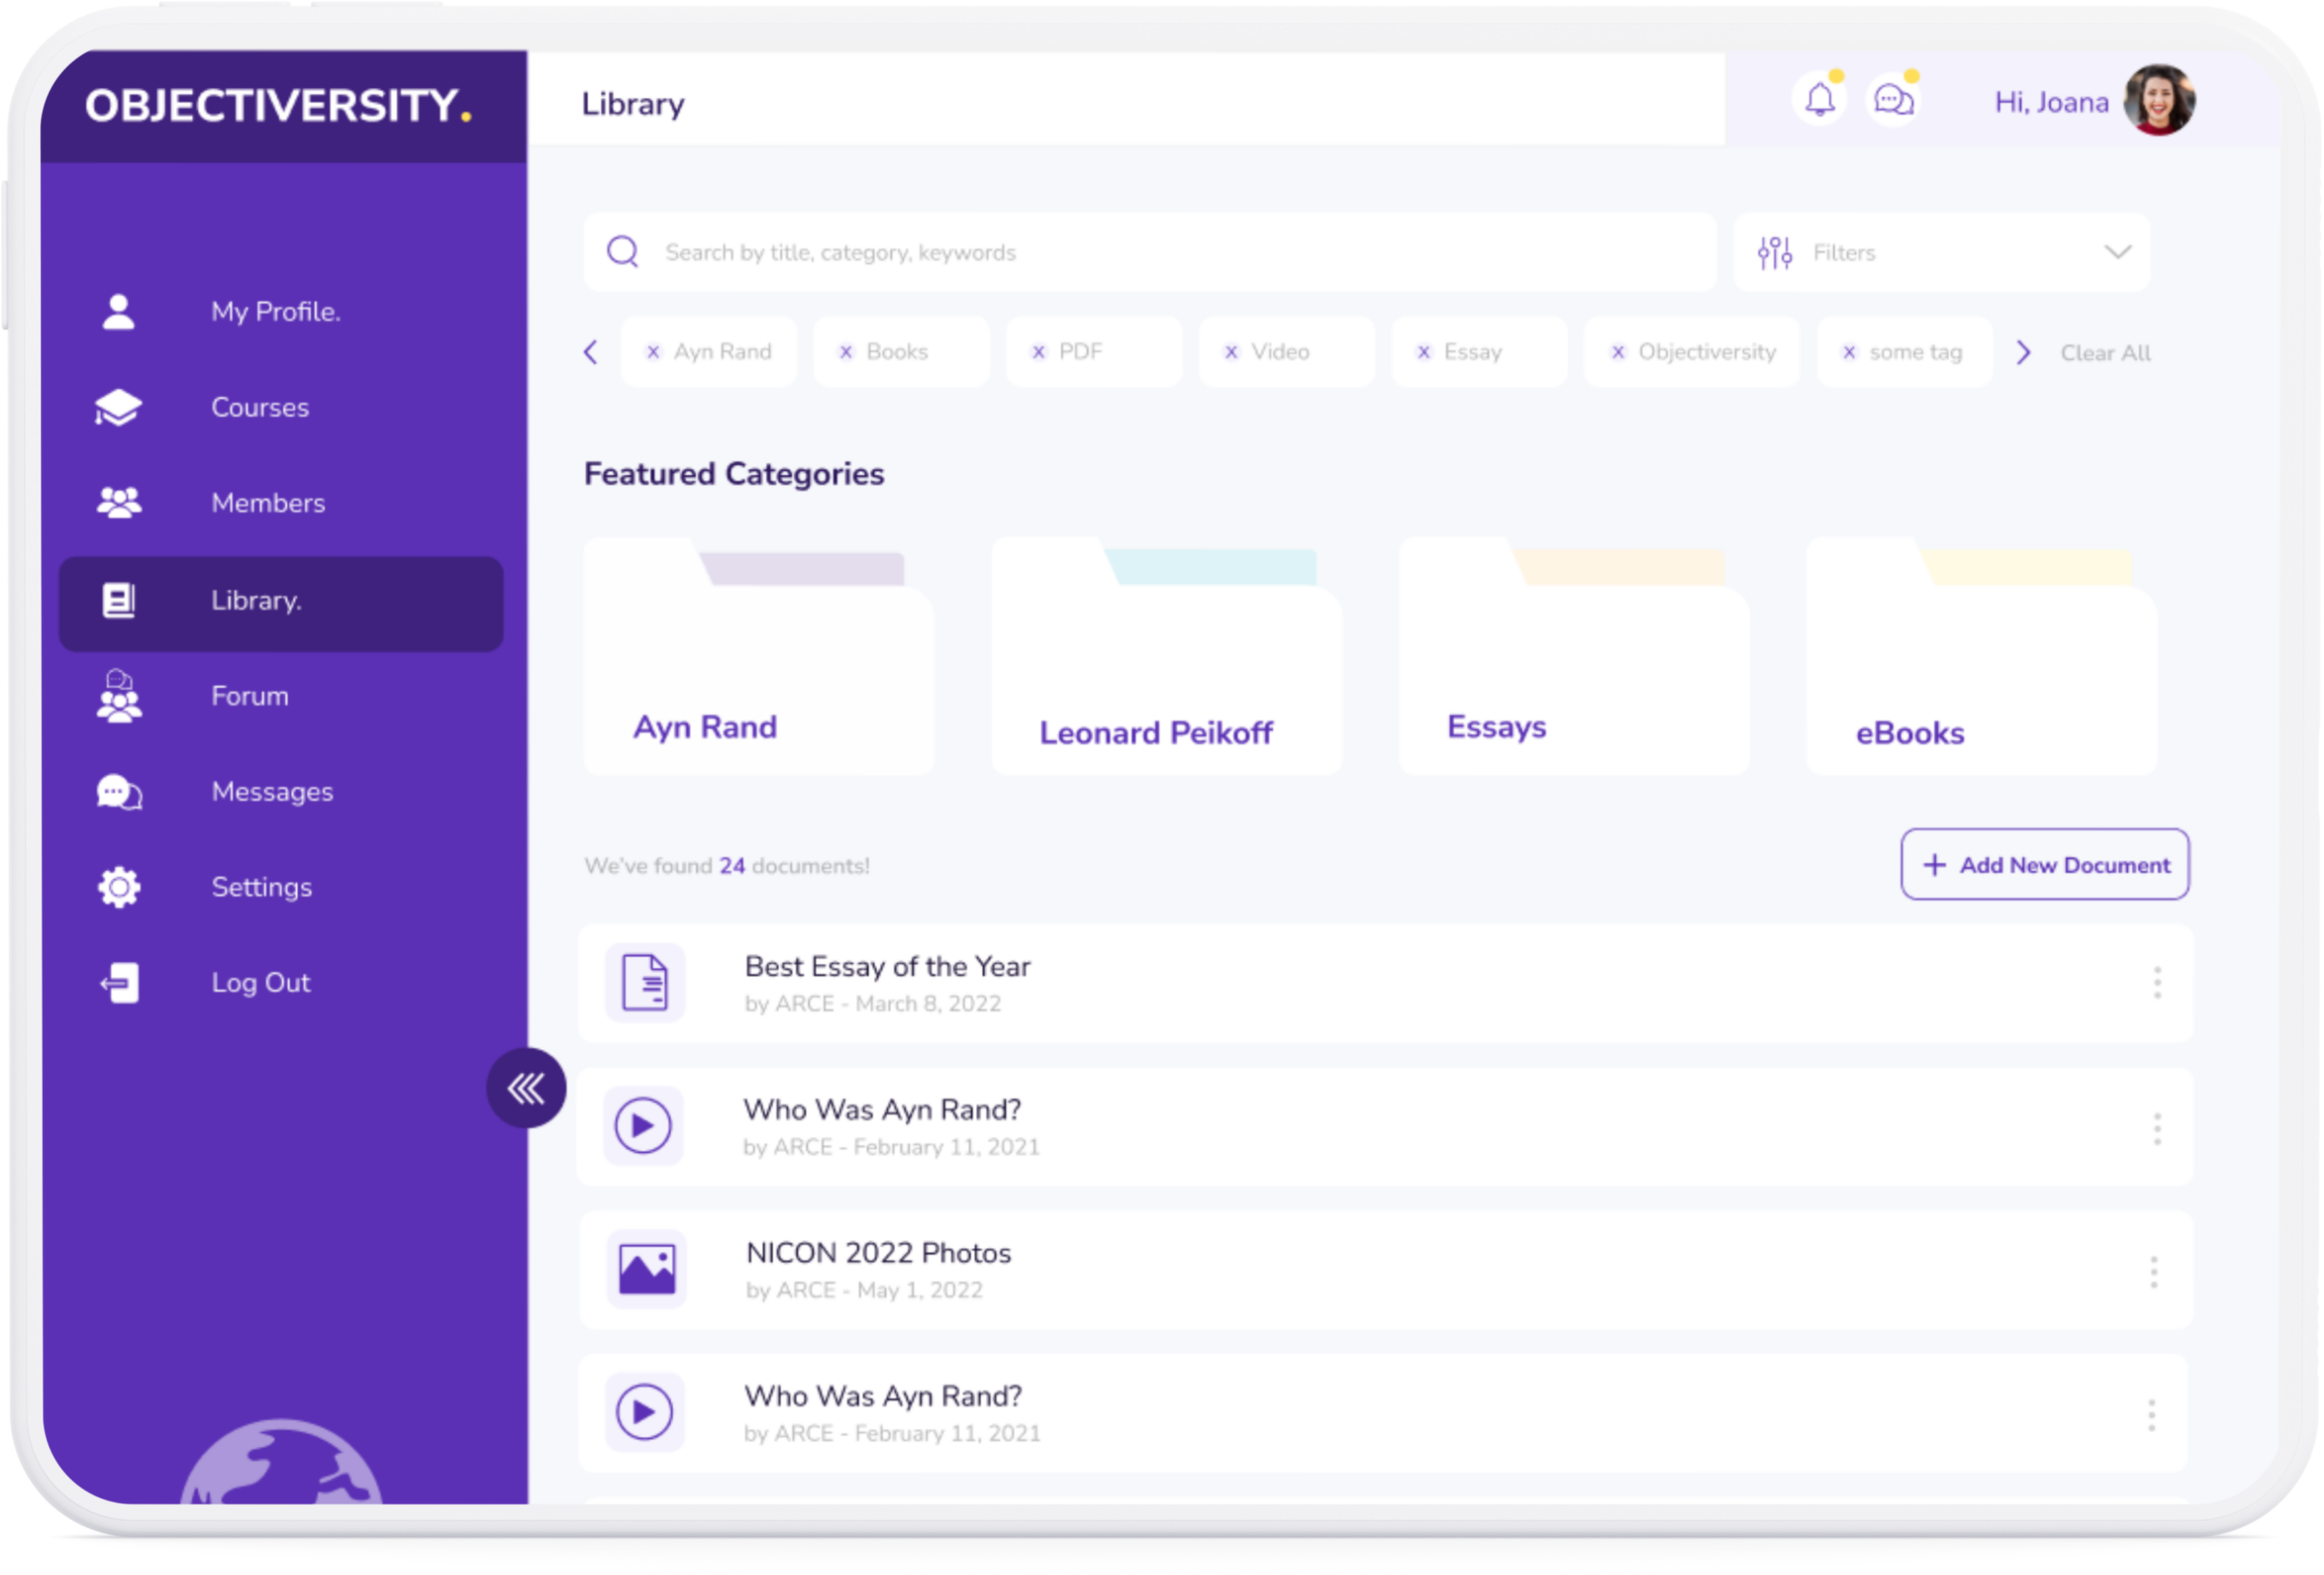Play first Who Was Ayn Rand video

click(643, 1126)
